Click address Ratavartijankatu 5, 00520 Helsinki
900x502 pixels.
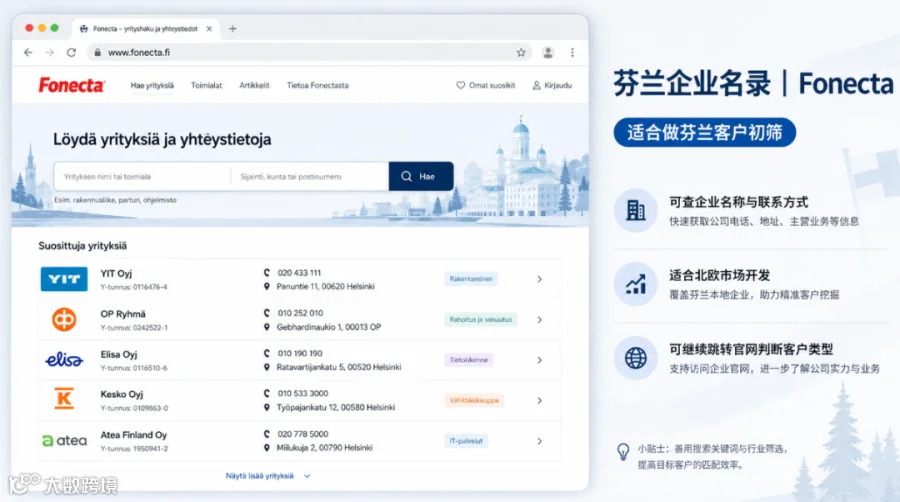(x=339, y=367)
